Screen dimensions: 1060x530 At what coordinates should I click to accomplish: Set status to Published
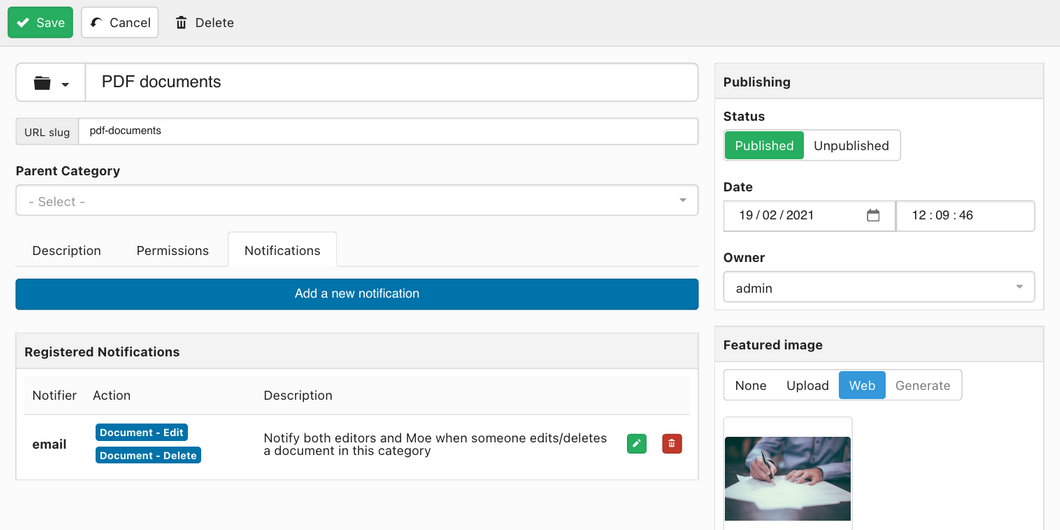point(764,145)
